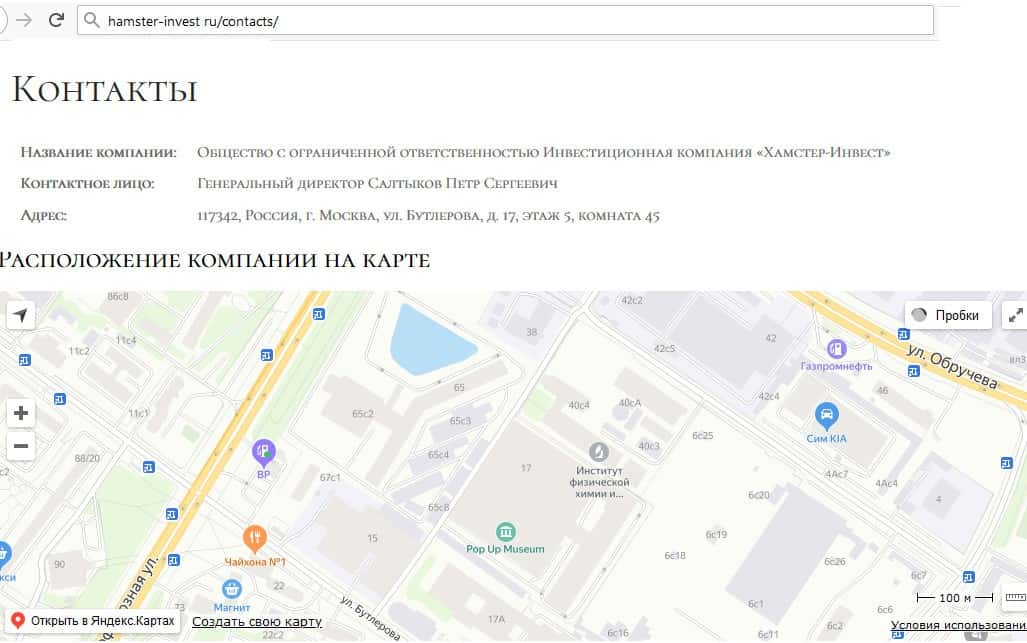Click building label 17А on the map

(496, 619)
